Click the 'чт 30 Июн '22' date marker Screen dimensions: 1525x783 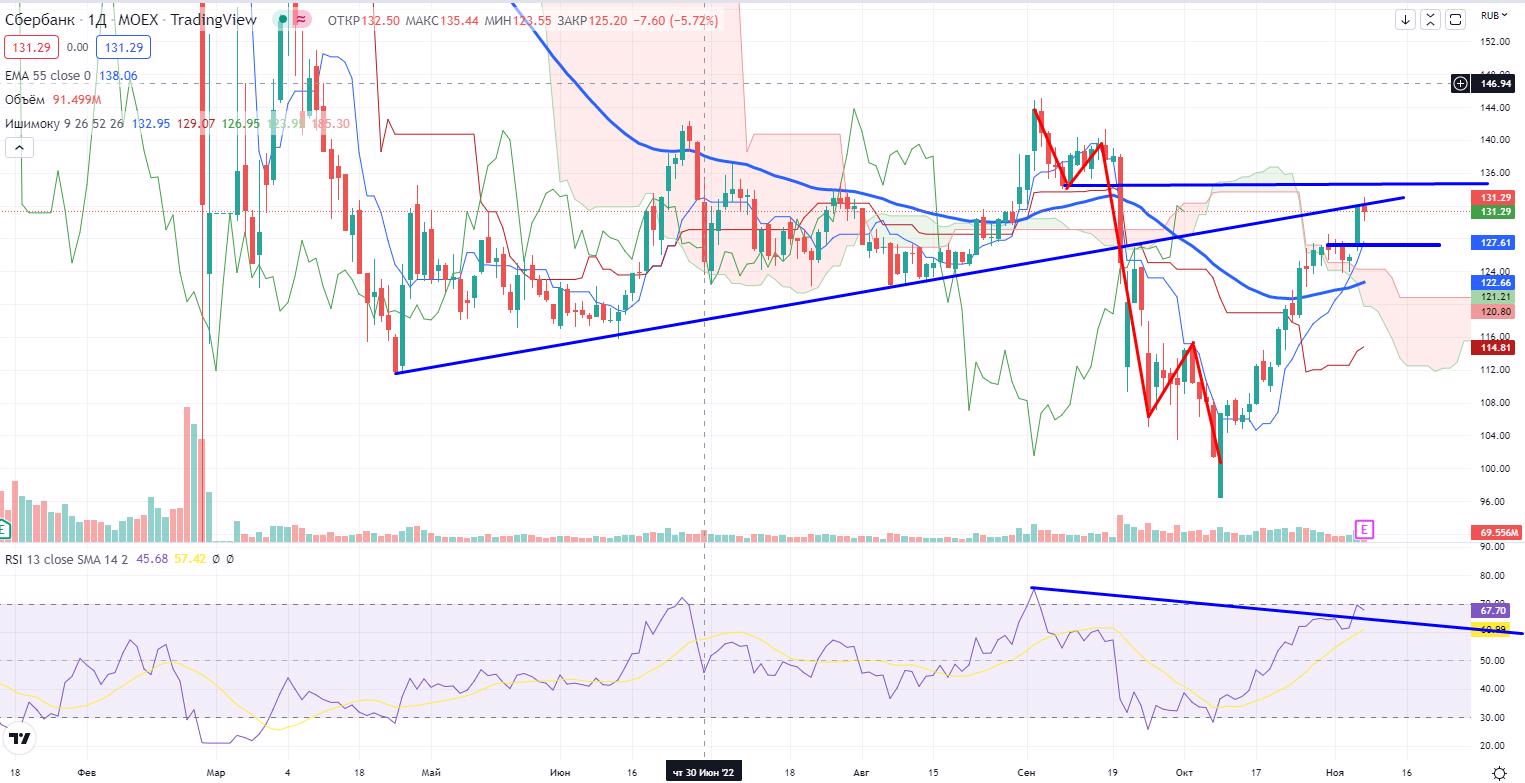coord(706,773)
